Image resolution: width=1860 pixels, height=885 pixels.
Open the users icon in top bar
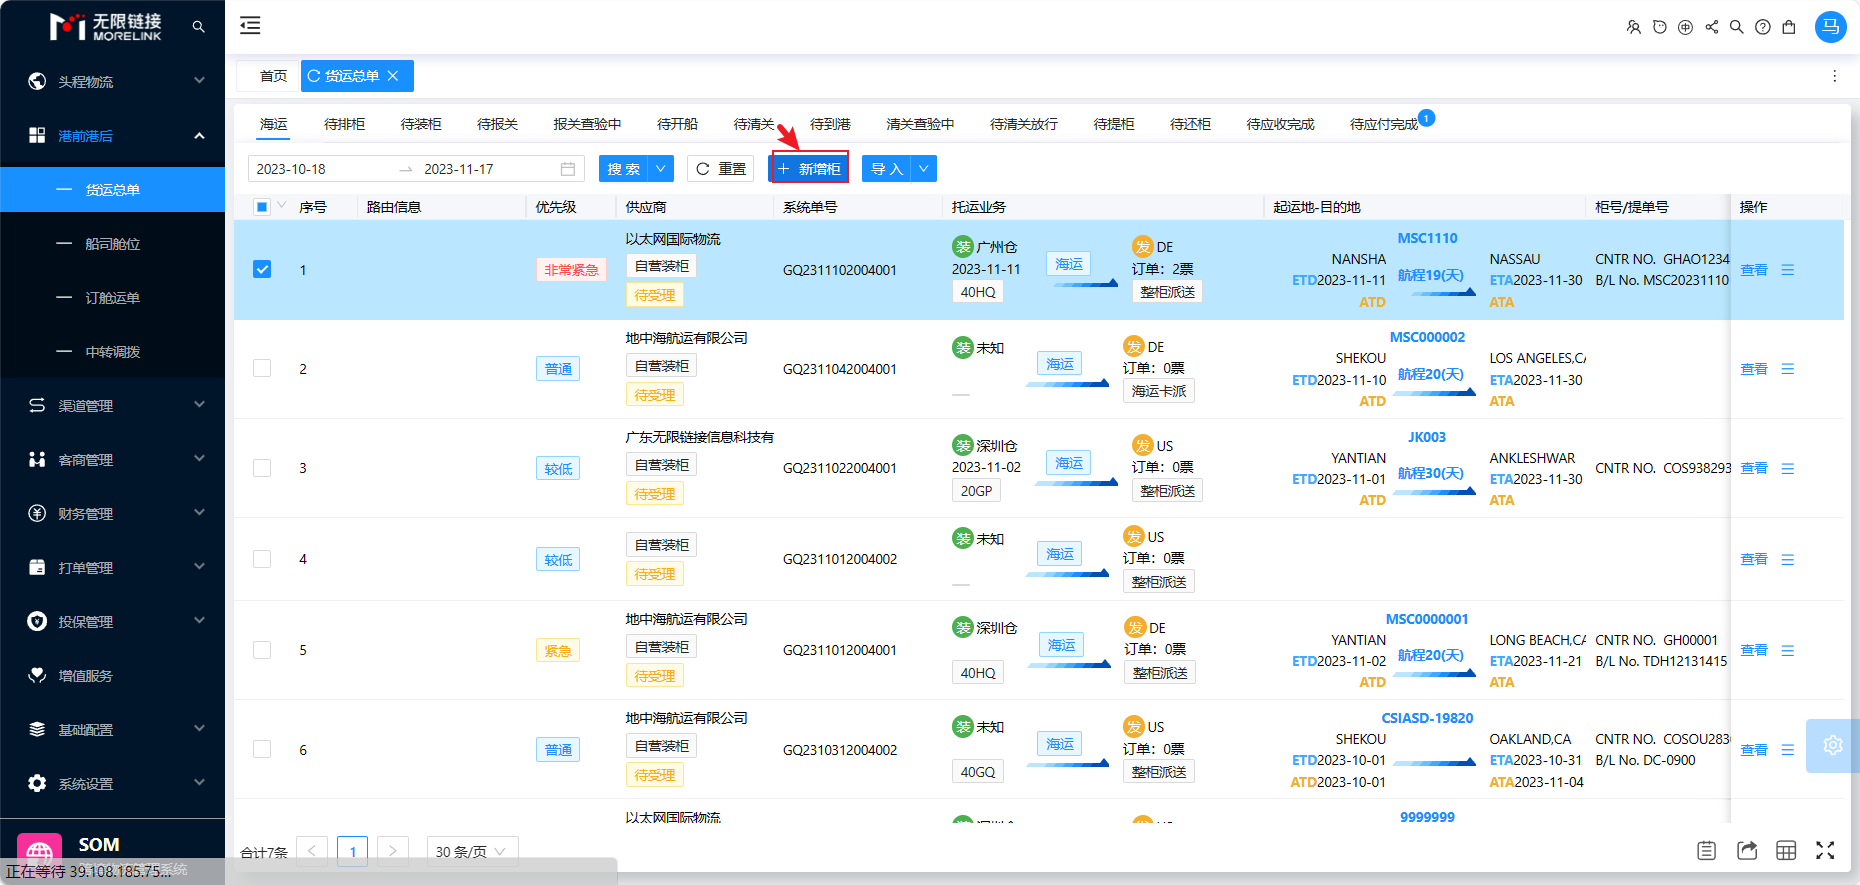coord(1634,27)
